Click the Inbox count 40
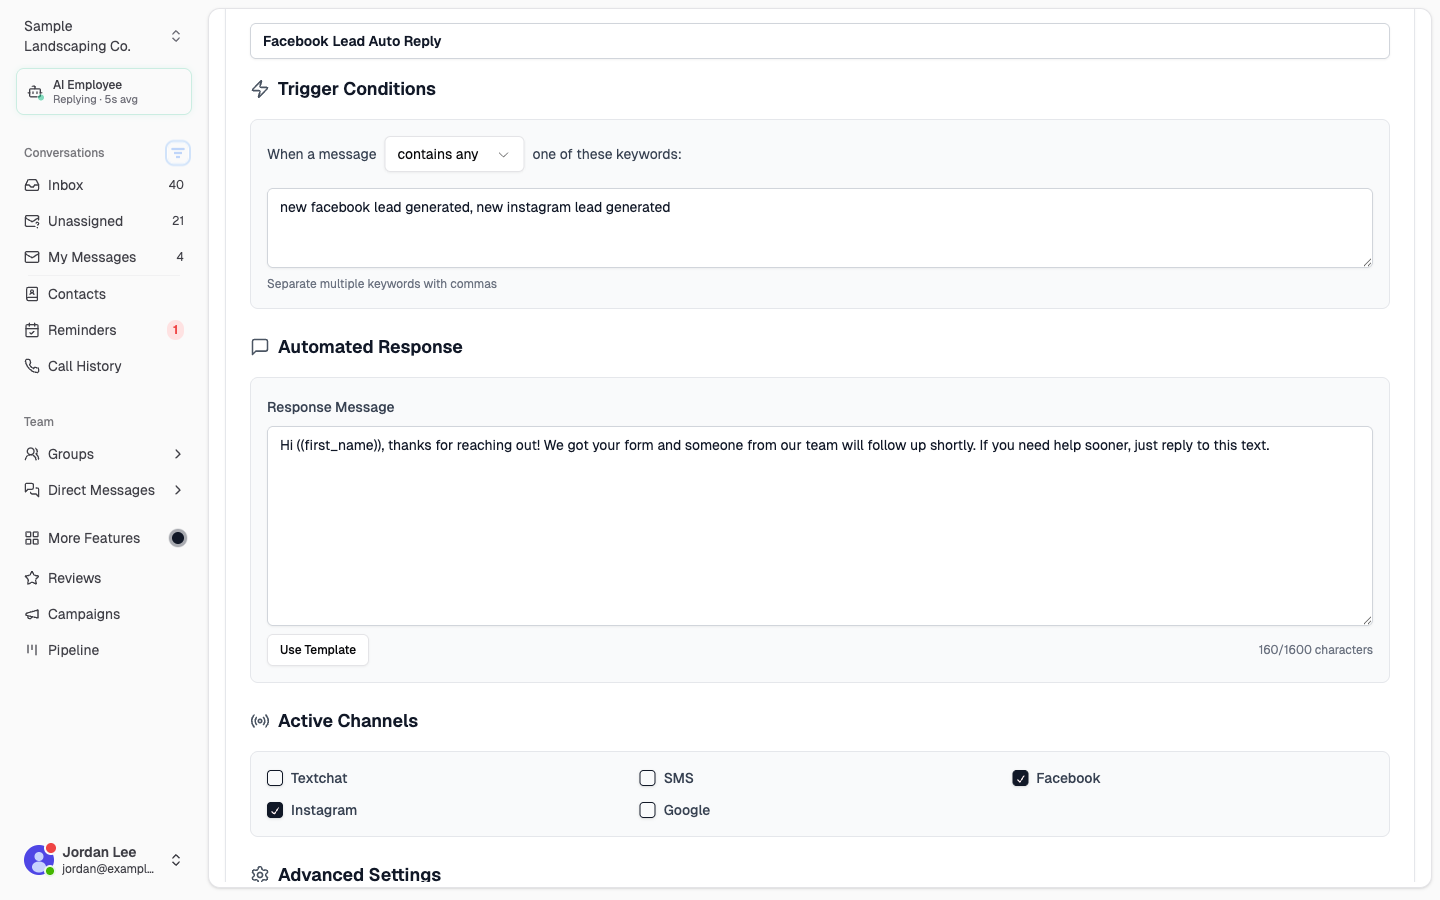Viewport: 1440px width, 900px height. point(176,185)
